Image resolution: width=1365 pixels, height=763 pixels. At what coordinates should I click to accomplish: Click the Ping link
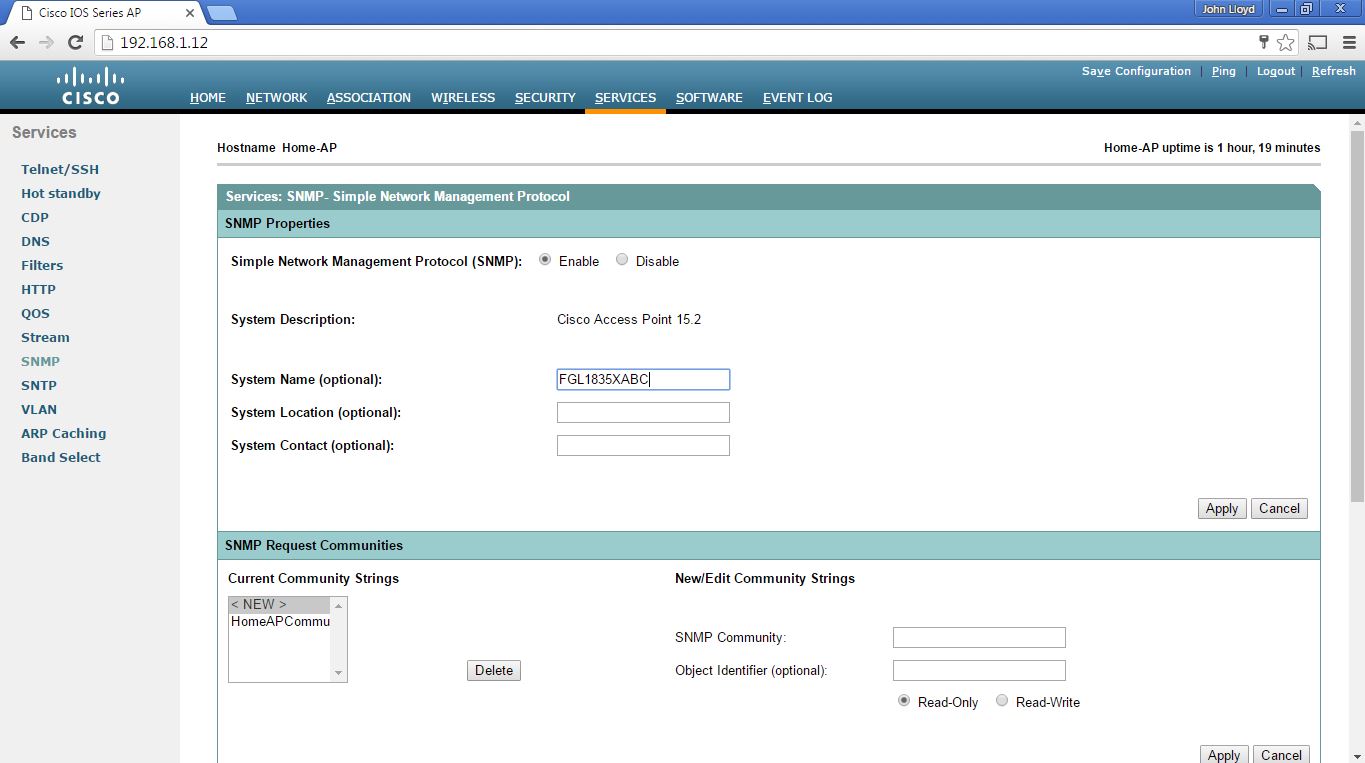coord(1224,71)
